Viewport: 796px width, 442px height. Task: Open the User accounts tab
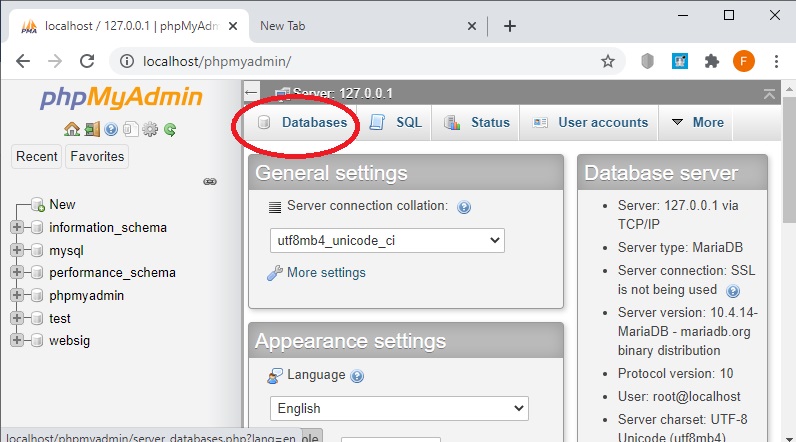(589, 122)
